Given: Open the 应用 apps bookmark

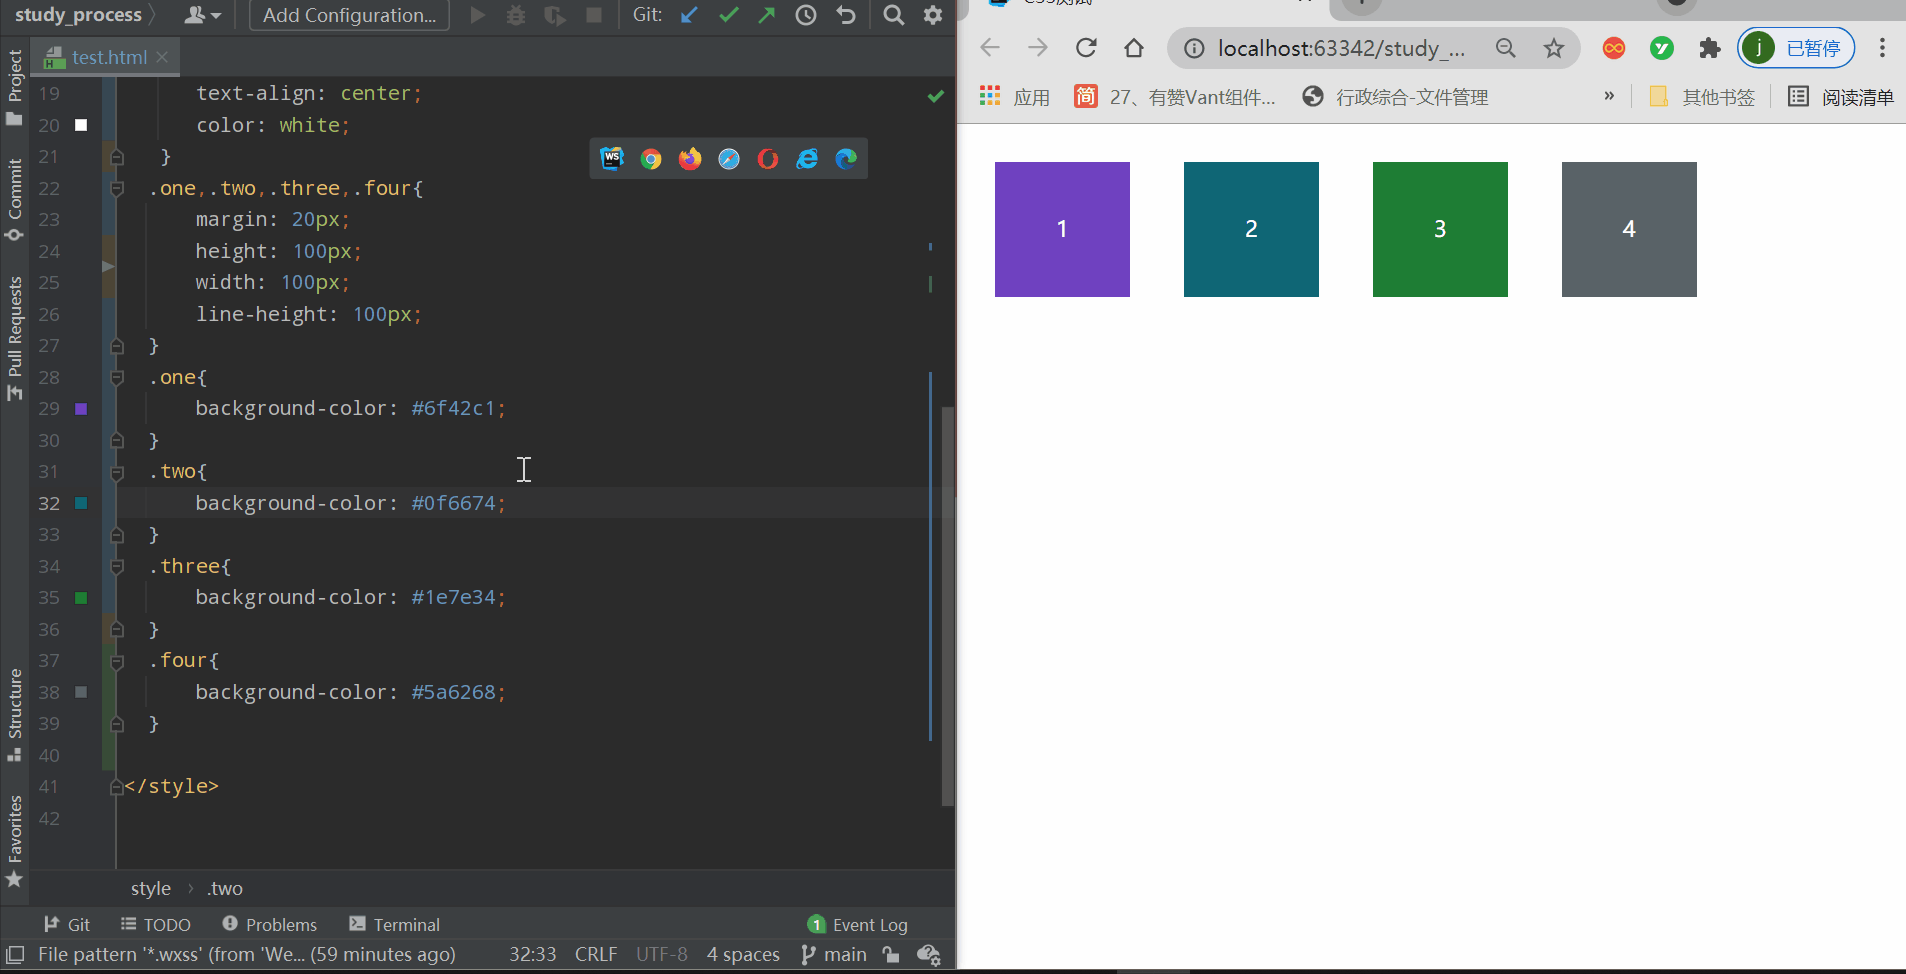Looking at the screenshot, I should point(1014,97).
